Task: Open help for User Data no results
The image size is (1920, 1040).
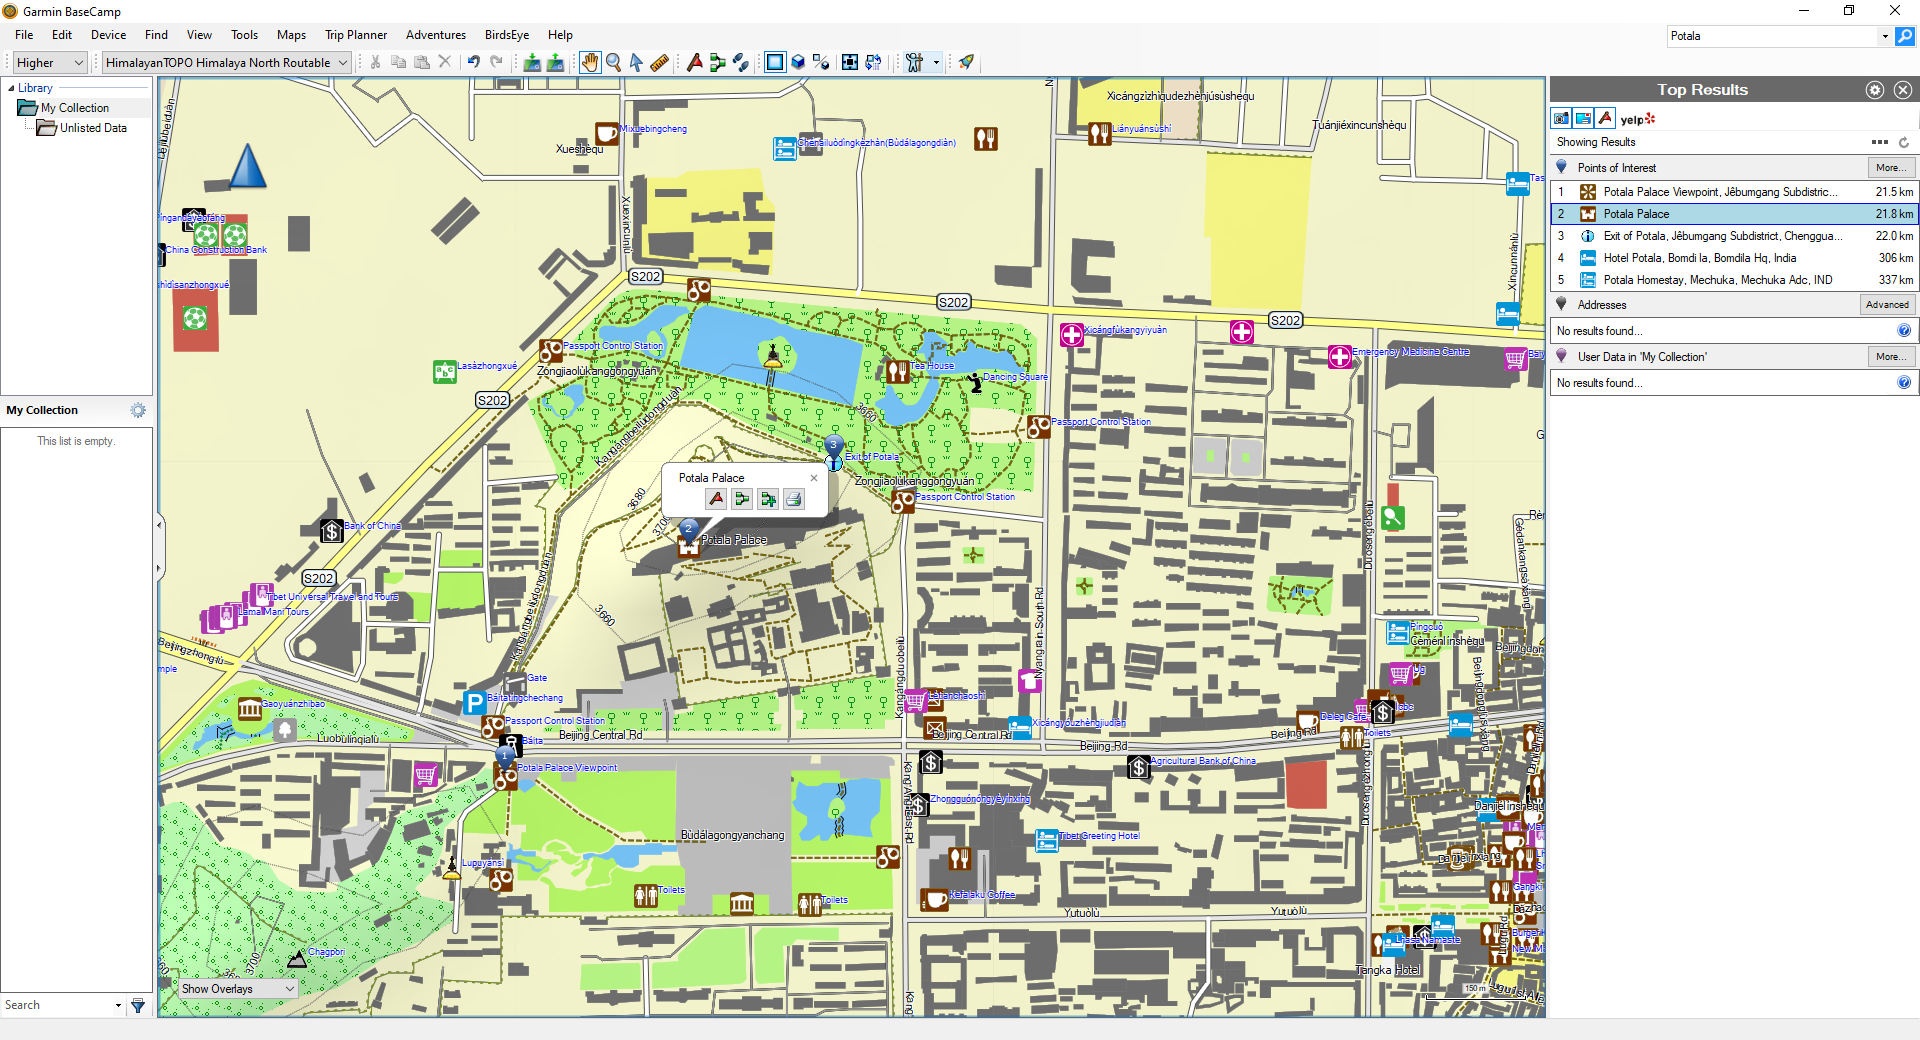Action: pyautogui.click(x=1904, y=383)
